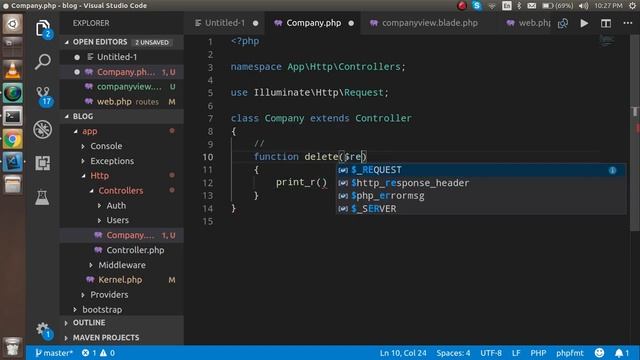Switch to the companyview.blade.php tab

coord(429,23)
